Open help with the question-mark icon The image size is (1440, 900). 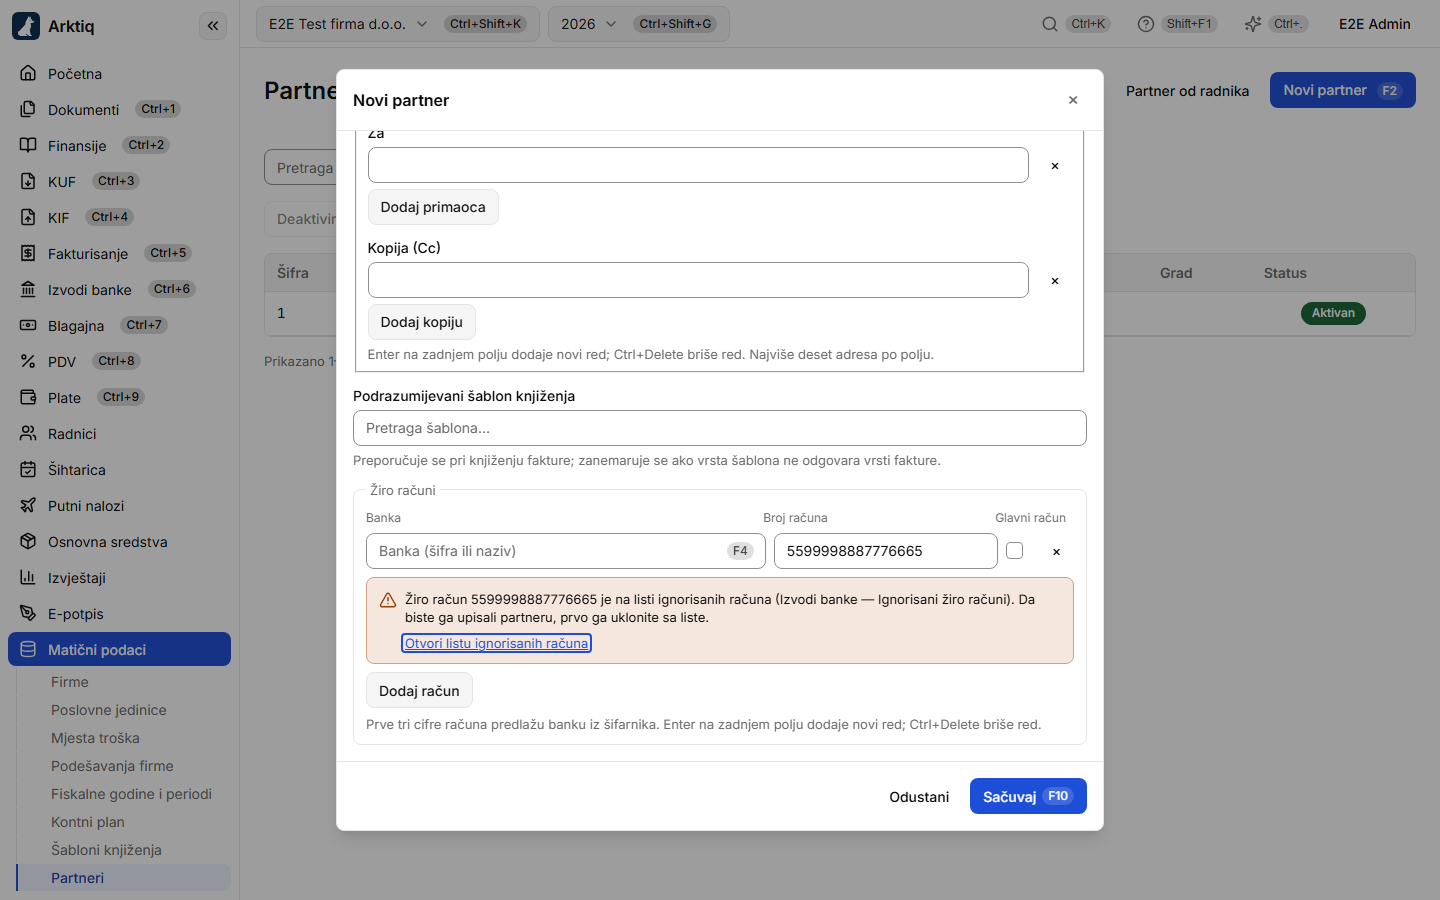point(1145,24)
